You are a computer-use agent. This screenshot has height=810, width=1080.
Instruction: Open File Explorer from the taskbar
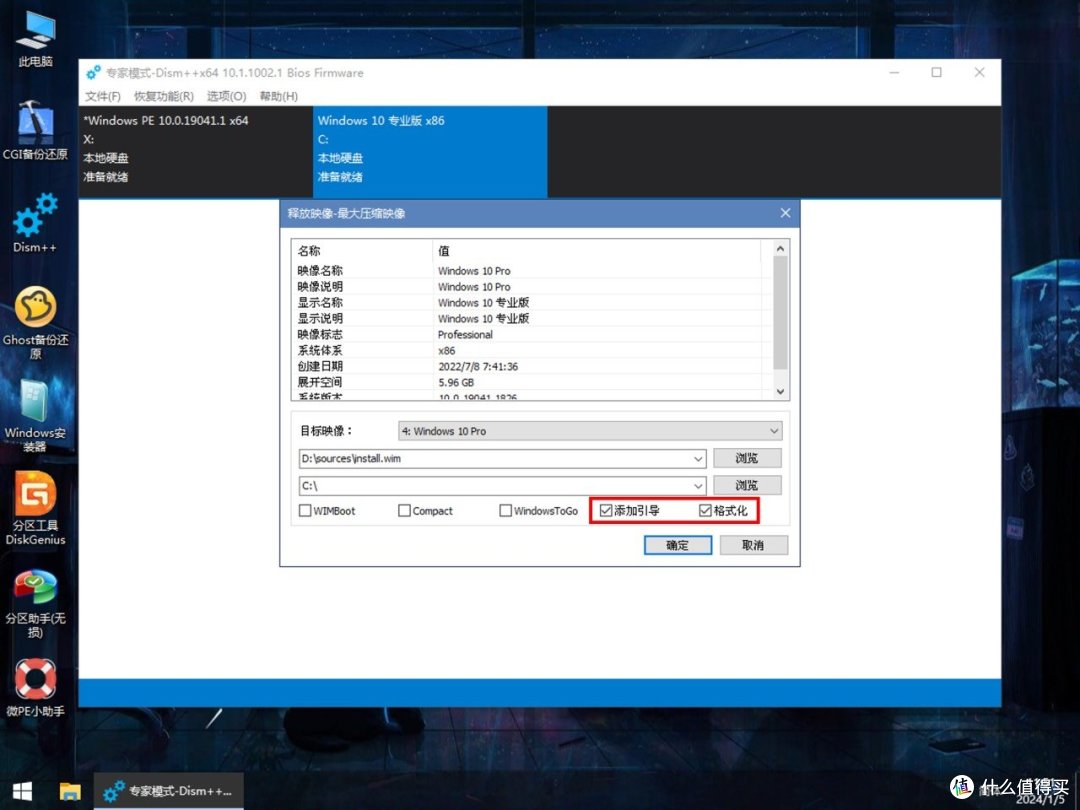(70, 791)
